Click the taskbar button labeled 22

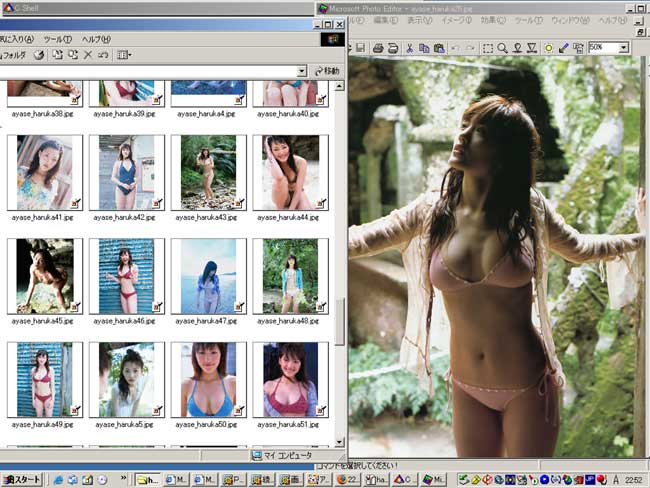(347, 480)
